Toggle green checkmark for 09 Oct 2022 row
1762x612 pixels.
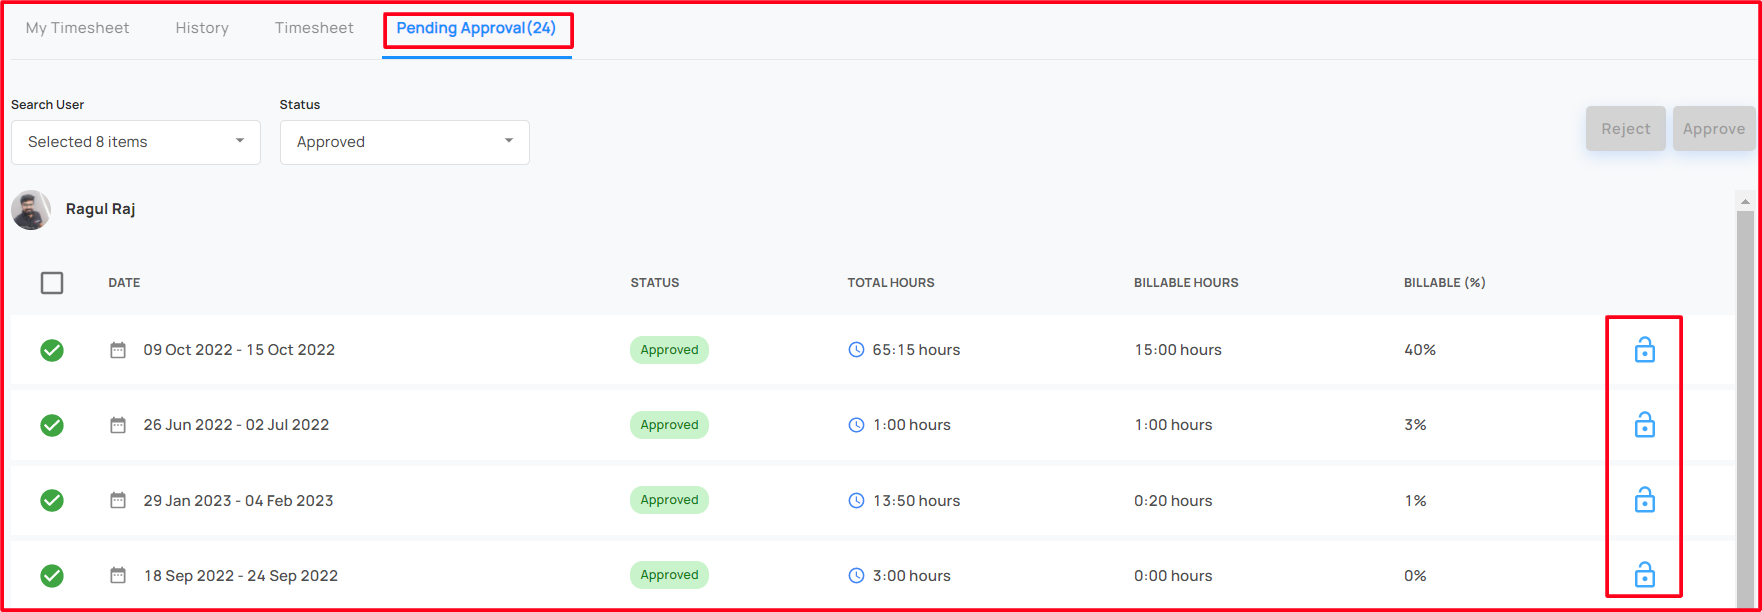point(52,350)
